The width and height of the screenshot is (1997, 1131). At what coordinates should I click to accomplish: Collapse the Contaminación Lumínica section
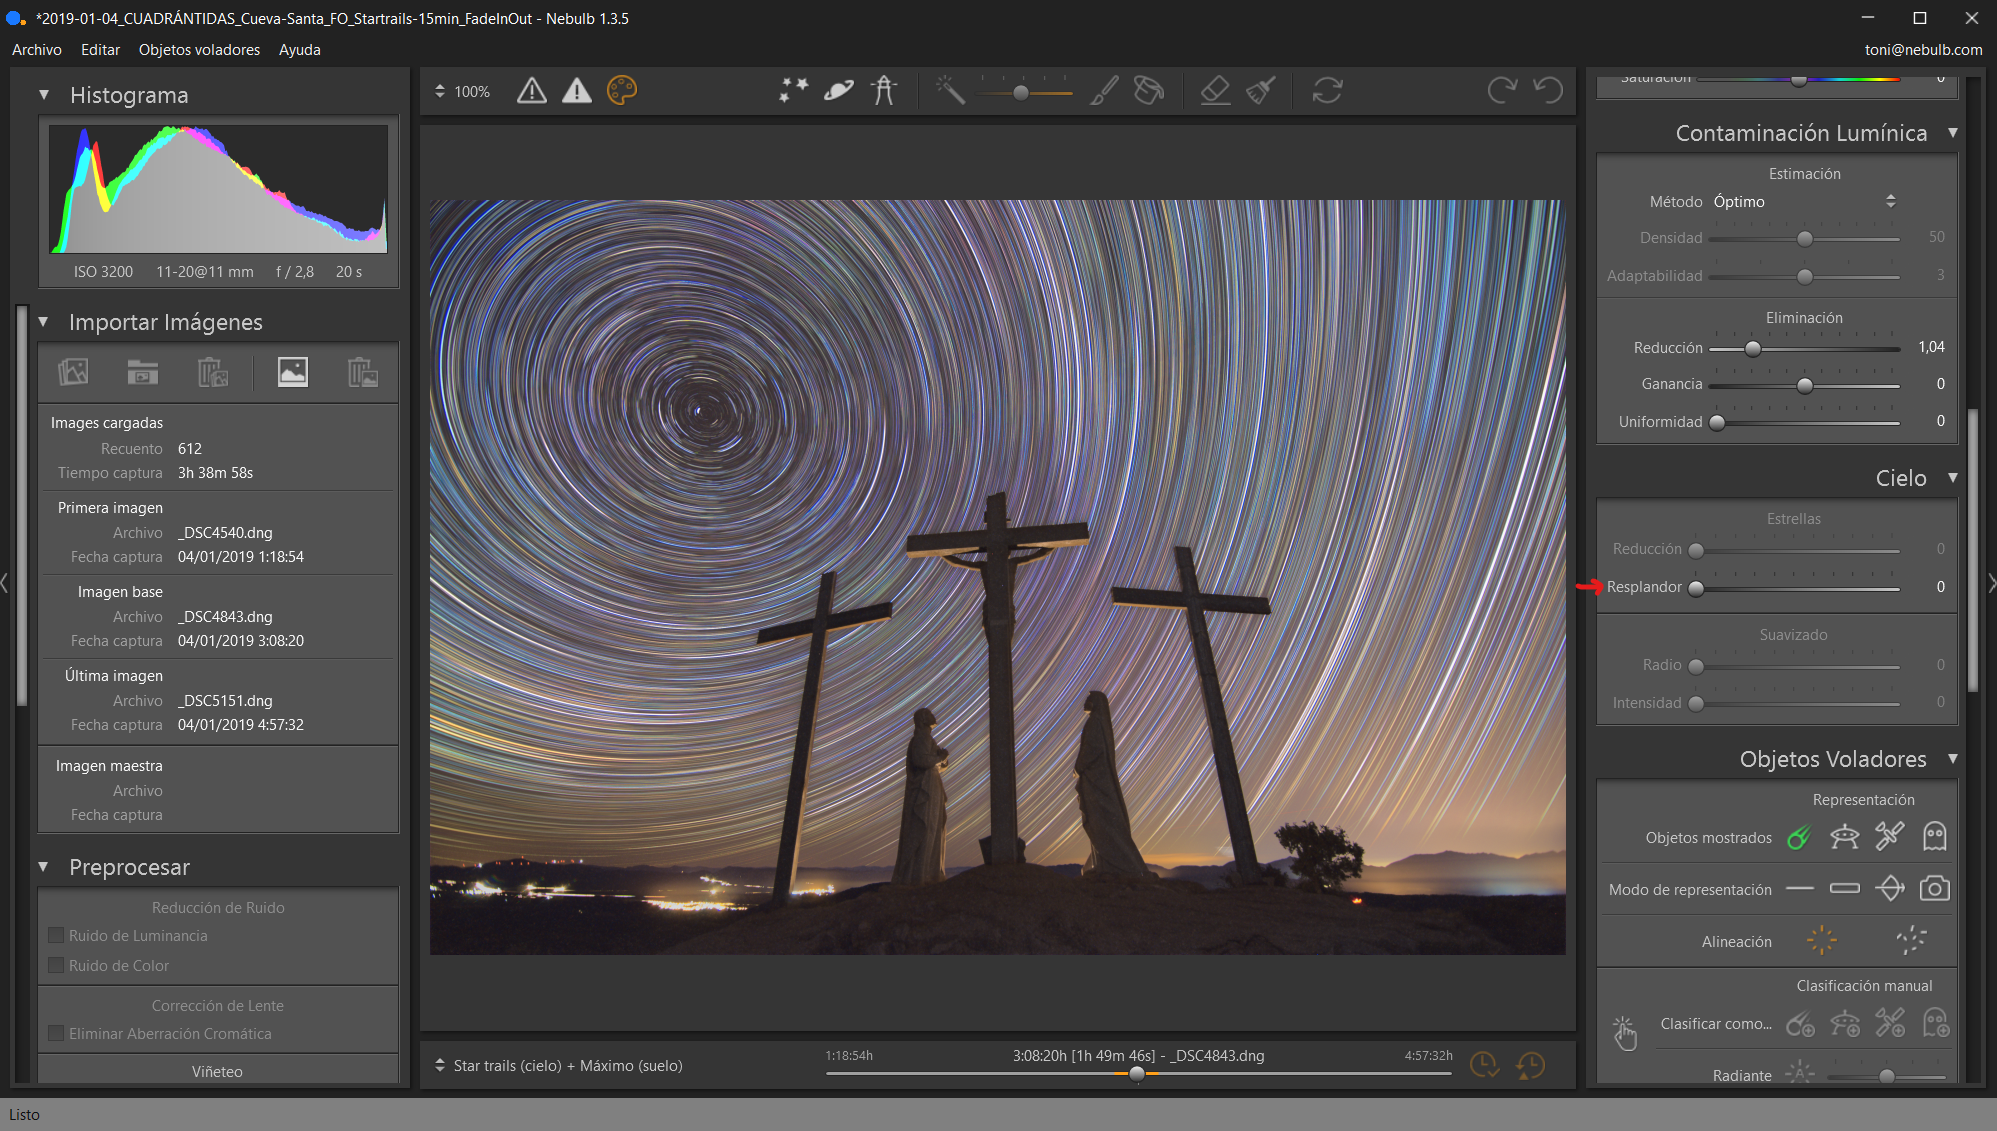(x=1953, y=133)
